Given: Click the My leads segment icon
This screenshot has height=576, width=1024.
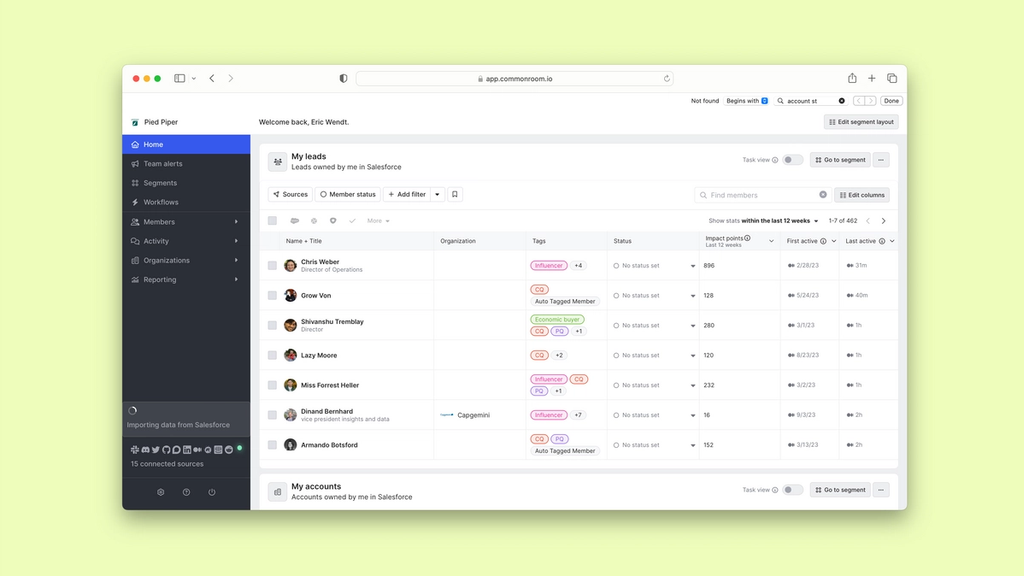Looking at the screenshot, I should pos(278,161).
